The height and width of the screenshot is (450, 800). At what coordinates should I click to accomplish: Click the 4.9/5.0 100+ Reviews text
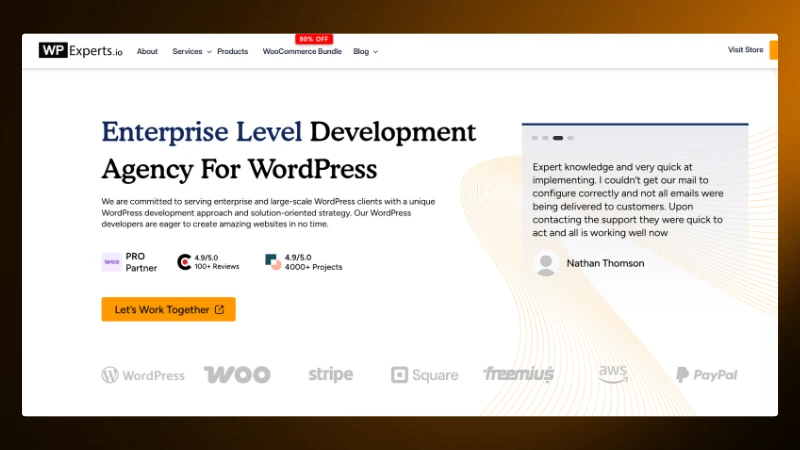click(x=217, y=262)
